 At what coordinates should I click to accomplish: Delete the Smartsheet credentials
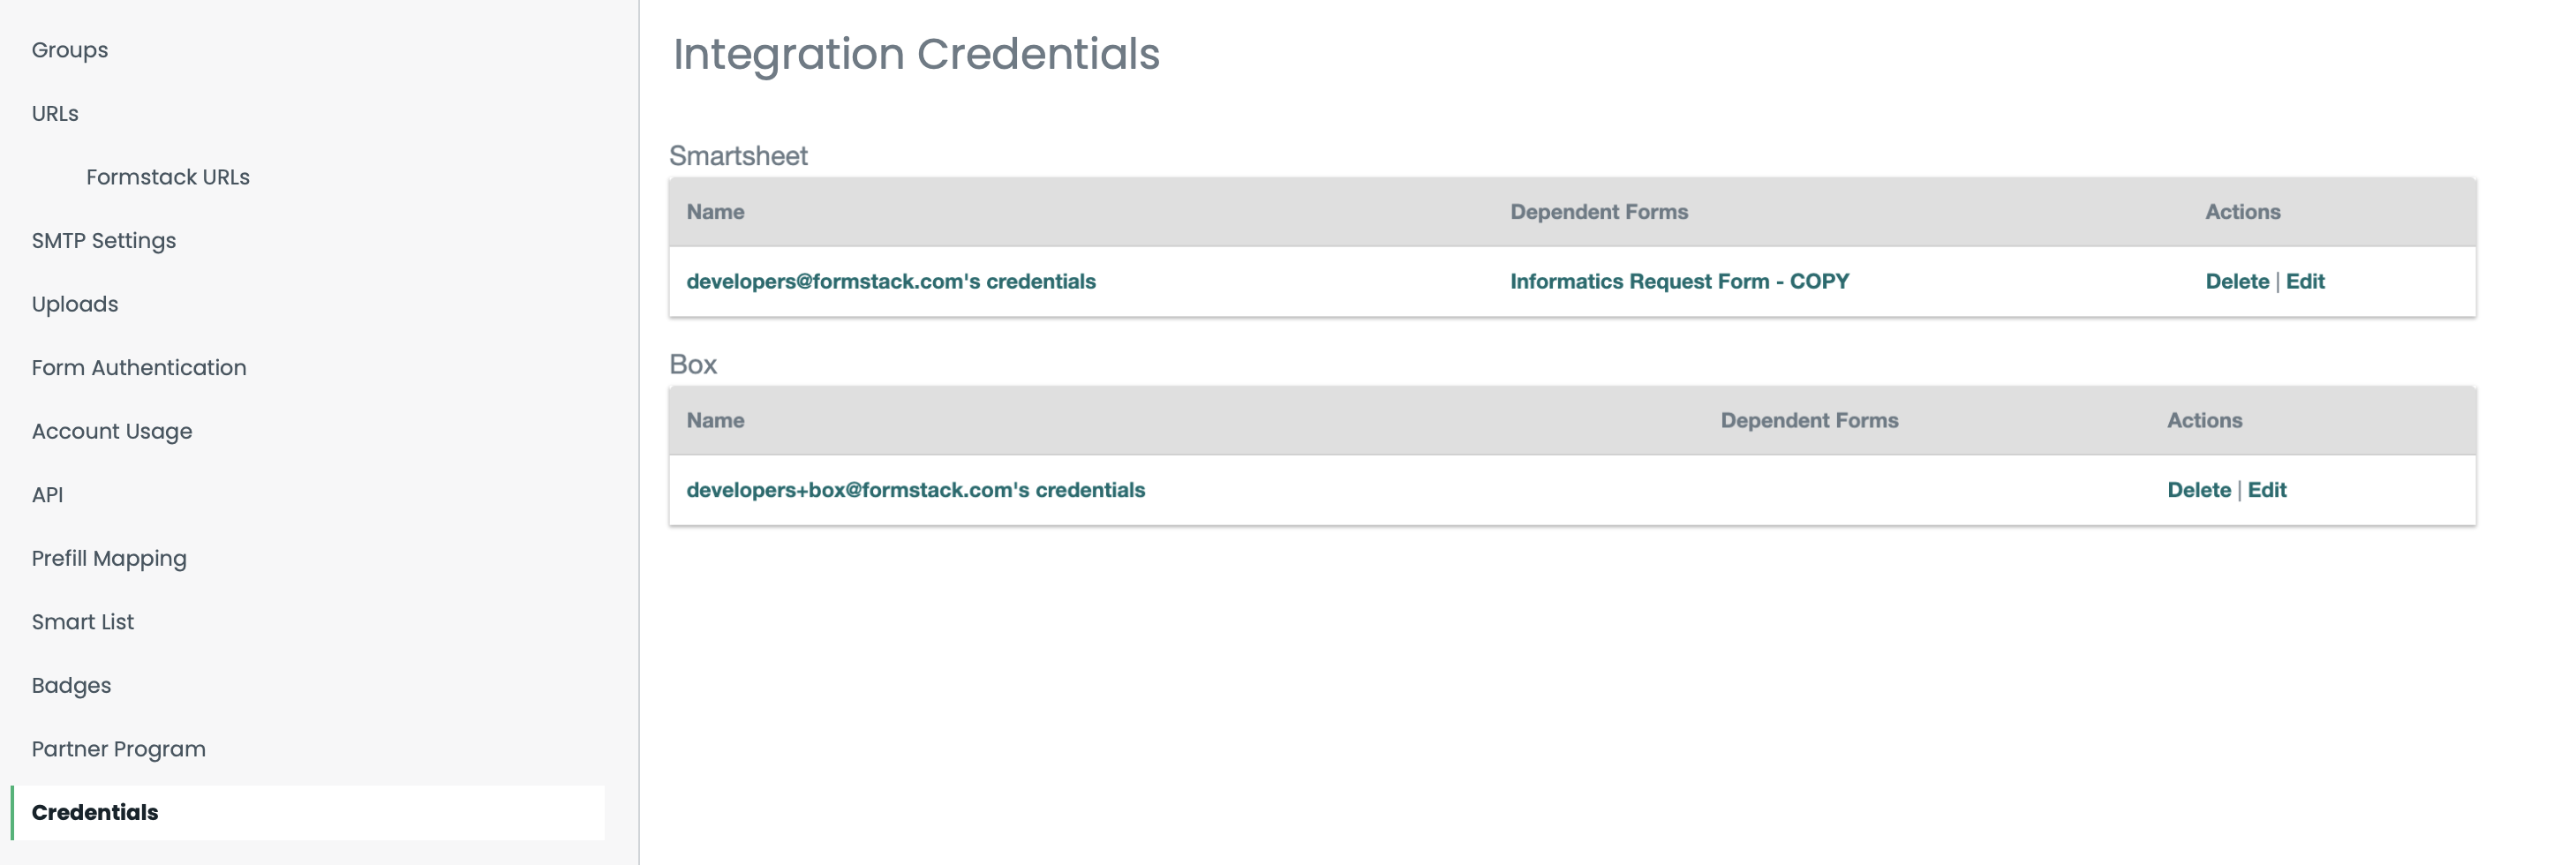click(2237, 282)
